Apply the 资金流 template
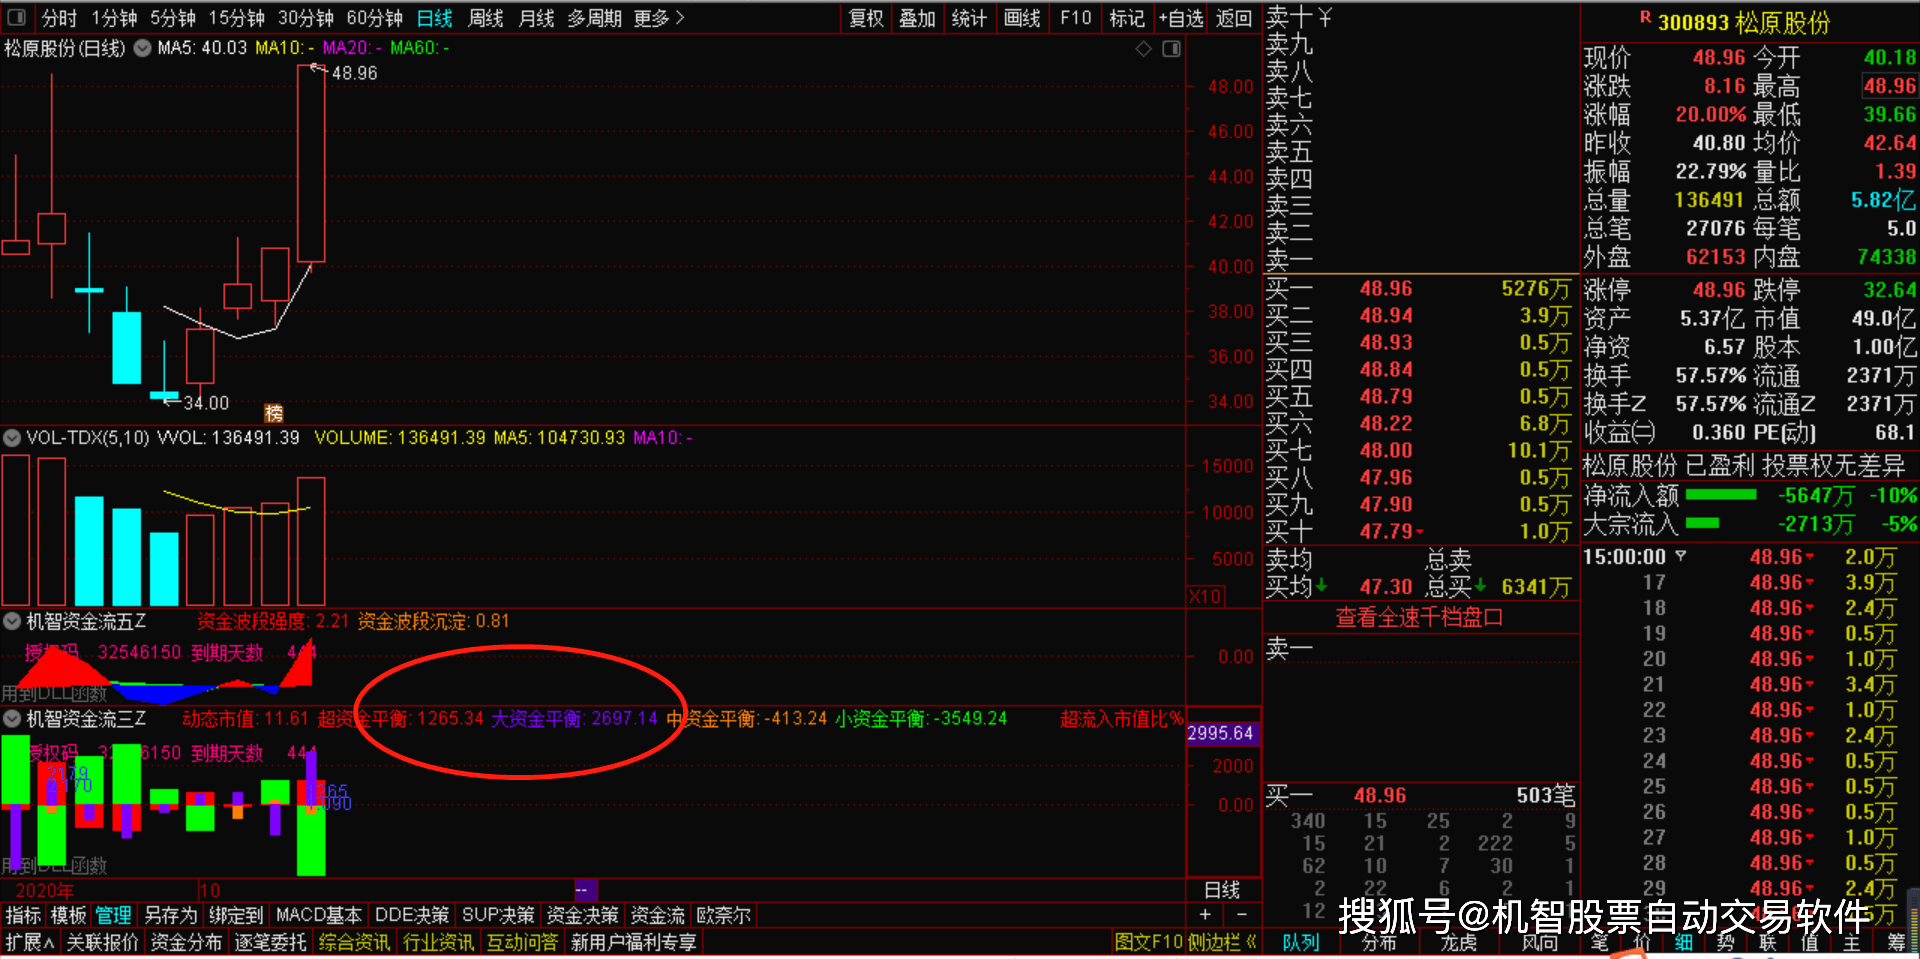 (657, 915)
